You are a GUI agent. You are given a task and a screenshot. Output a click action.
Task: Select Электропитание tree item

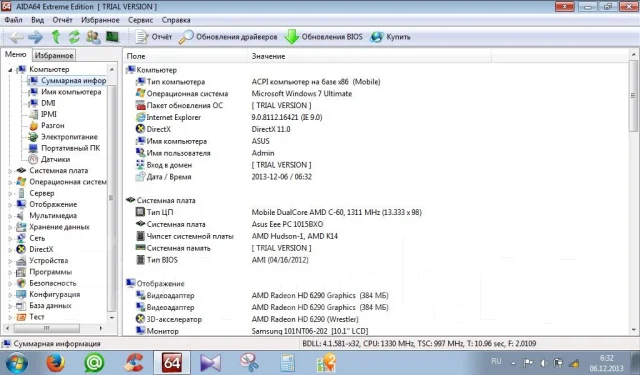tap(69, 137)
